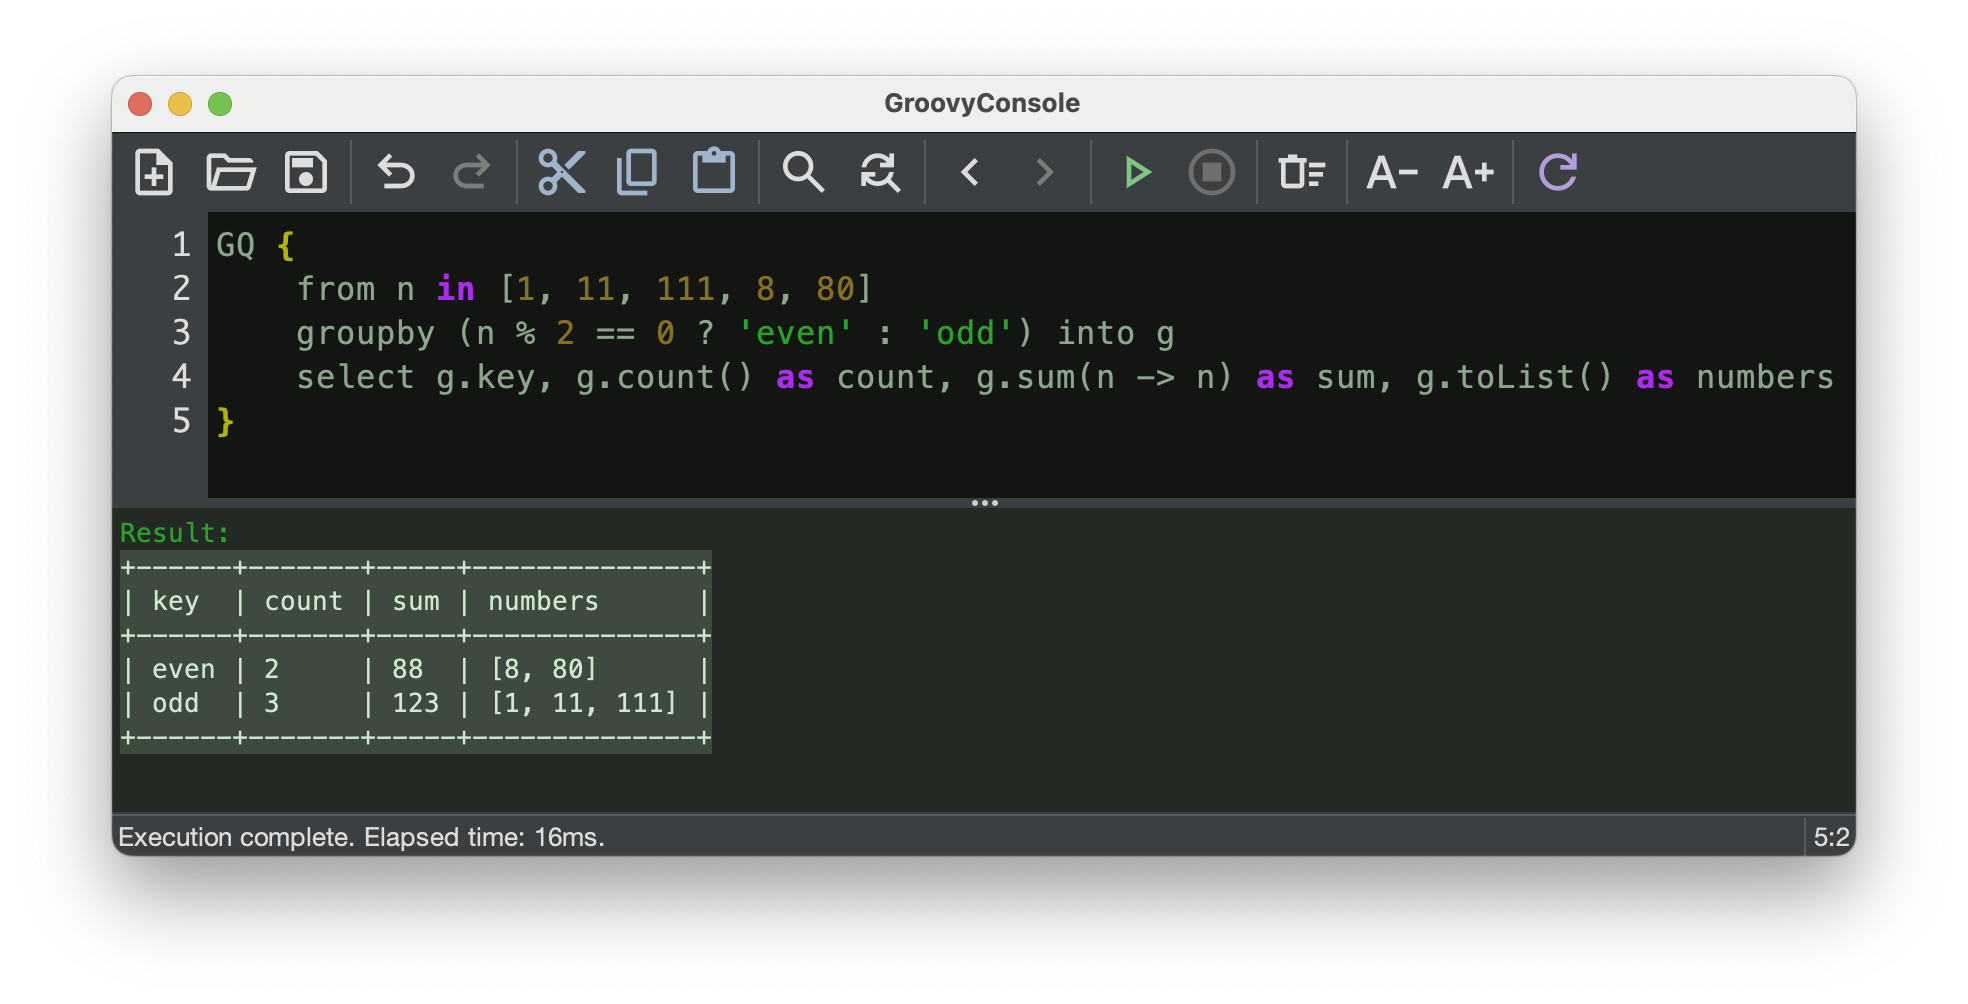Open a script file with the folder icon
The height and width of the screenshot is (1004, 1968).
point(231,172)
